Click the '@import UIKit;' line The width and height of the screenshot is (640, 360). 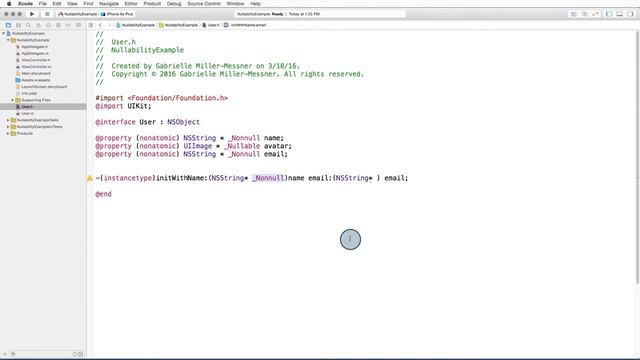click(123, 106)
